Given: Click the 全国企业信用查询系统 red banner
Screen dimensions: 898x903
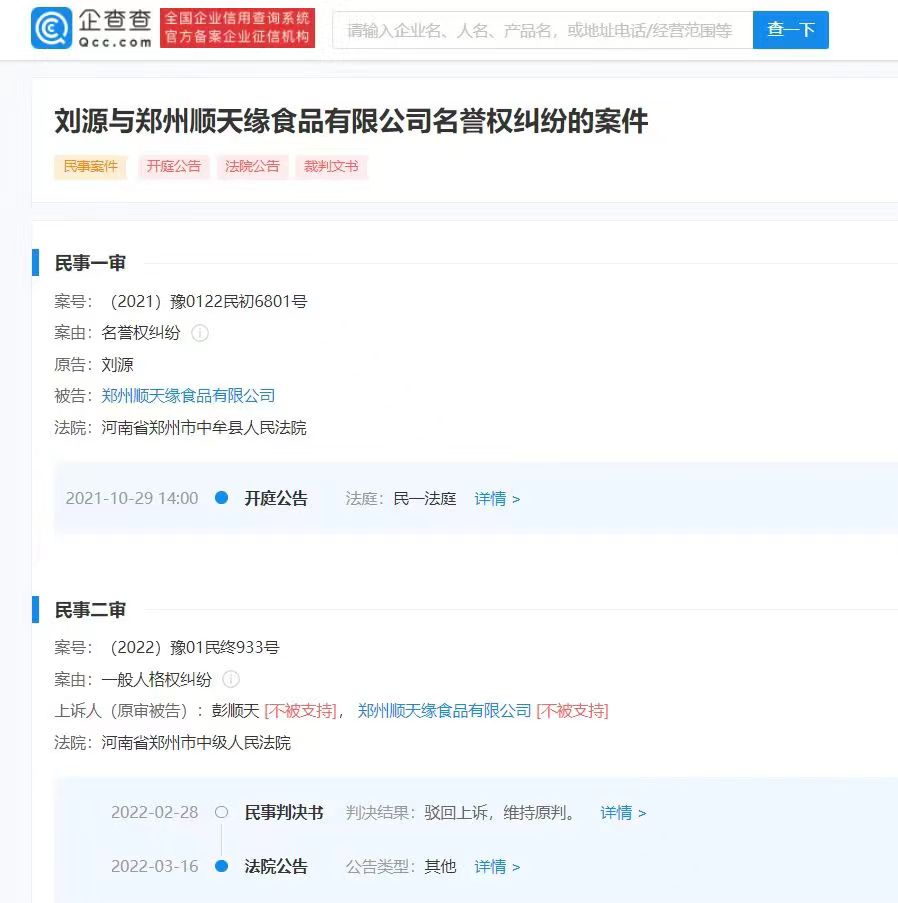Looking at the screenshot, I should coord(237,28).
